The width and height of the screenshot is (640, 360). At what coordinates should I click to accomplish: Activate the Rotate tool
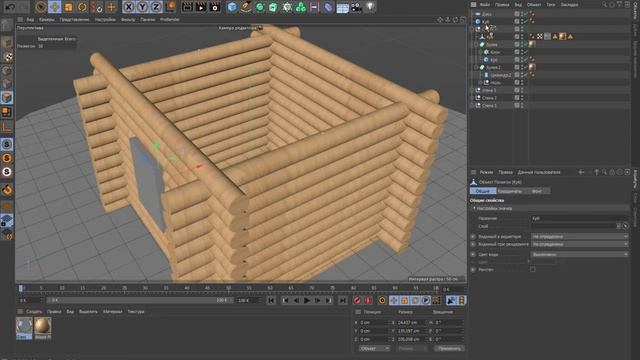tap(82, 7)
